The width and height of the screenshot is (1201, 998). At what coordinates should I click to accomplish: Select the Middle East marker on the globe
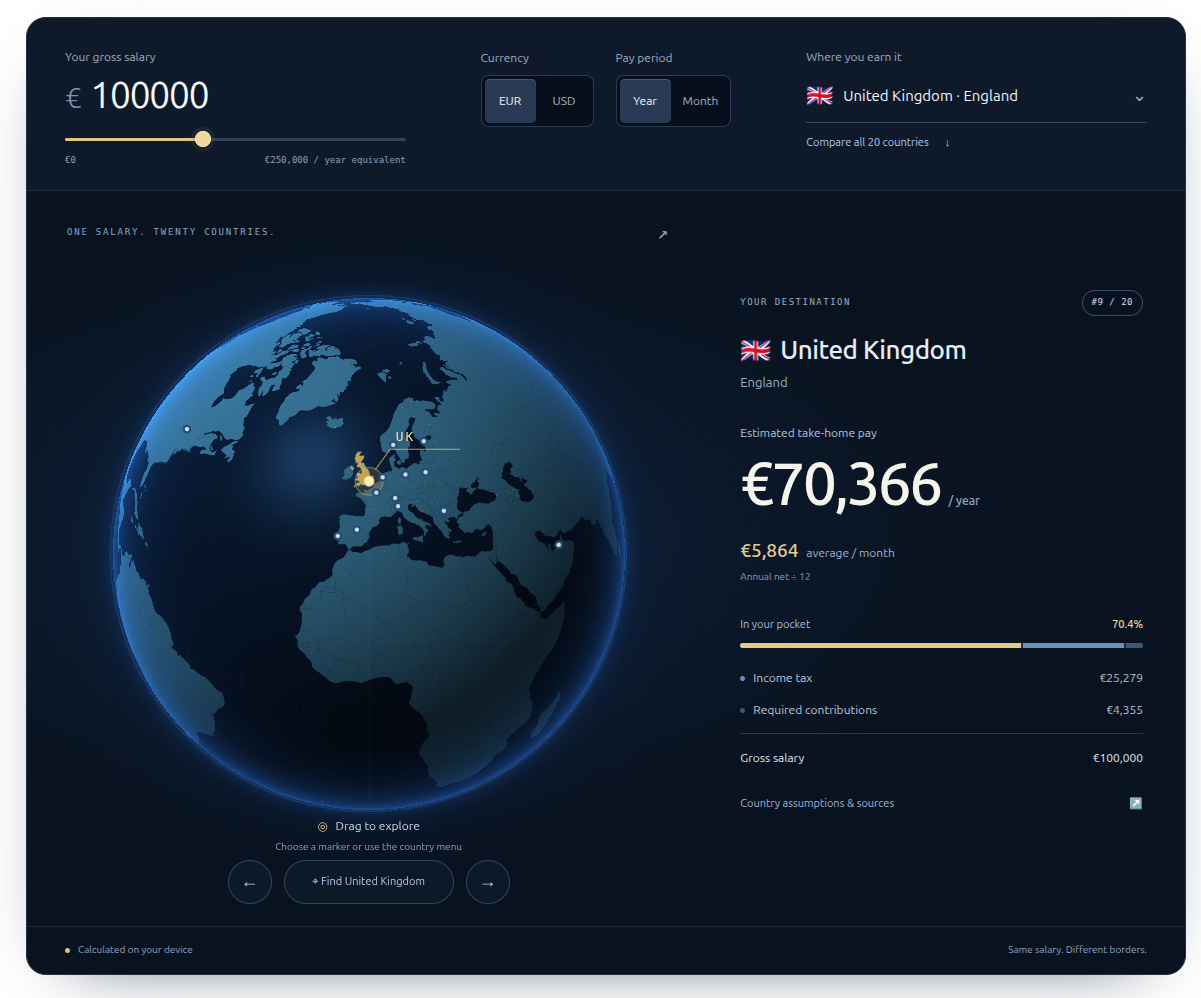coord(558,545)
